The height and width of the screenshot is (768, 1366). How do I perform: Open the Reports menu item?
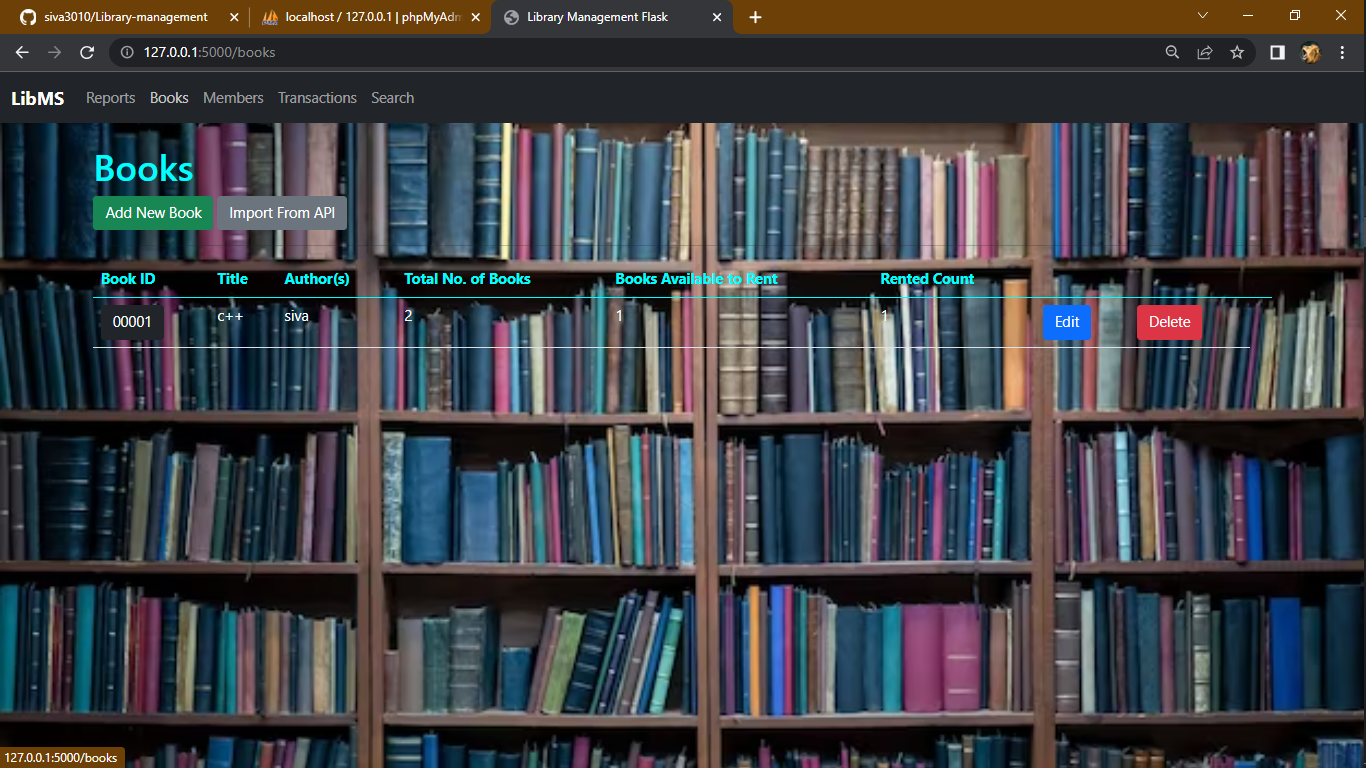(x=110, y=97)
